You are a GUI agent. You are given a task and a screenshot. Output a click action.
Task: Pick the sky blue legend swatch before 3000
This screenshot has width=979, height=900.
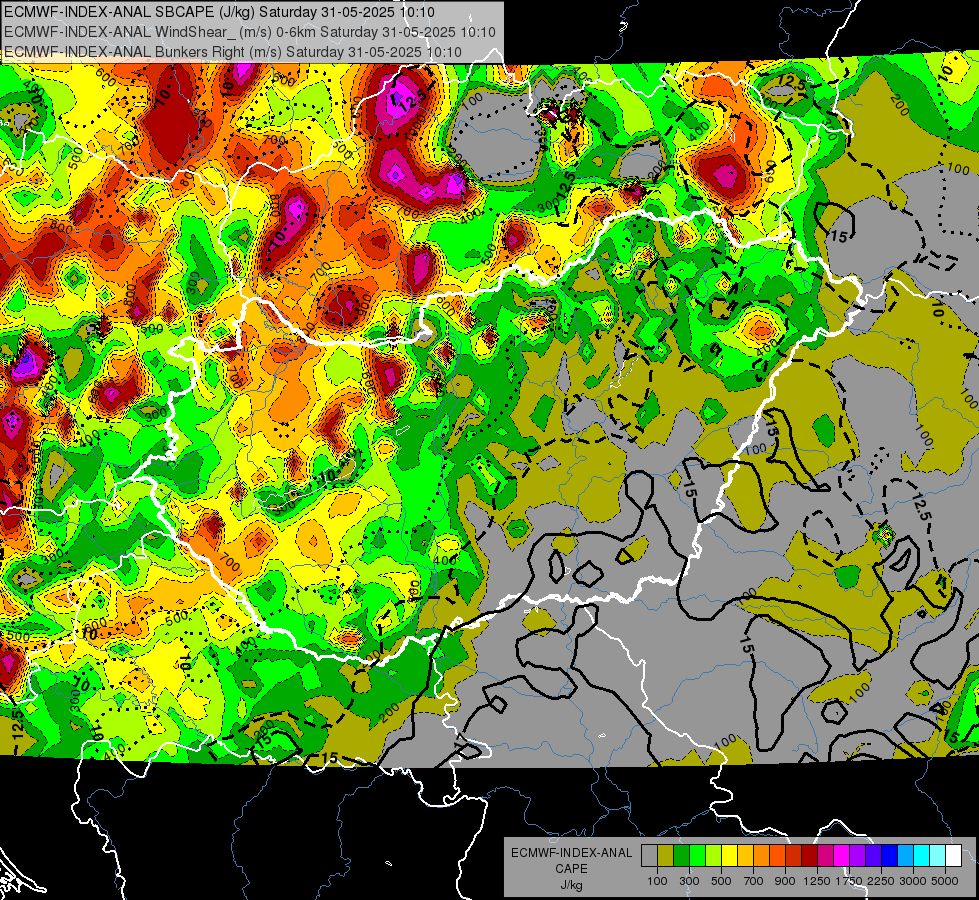click(905, 856)
